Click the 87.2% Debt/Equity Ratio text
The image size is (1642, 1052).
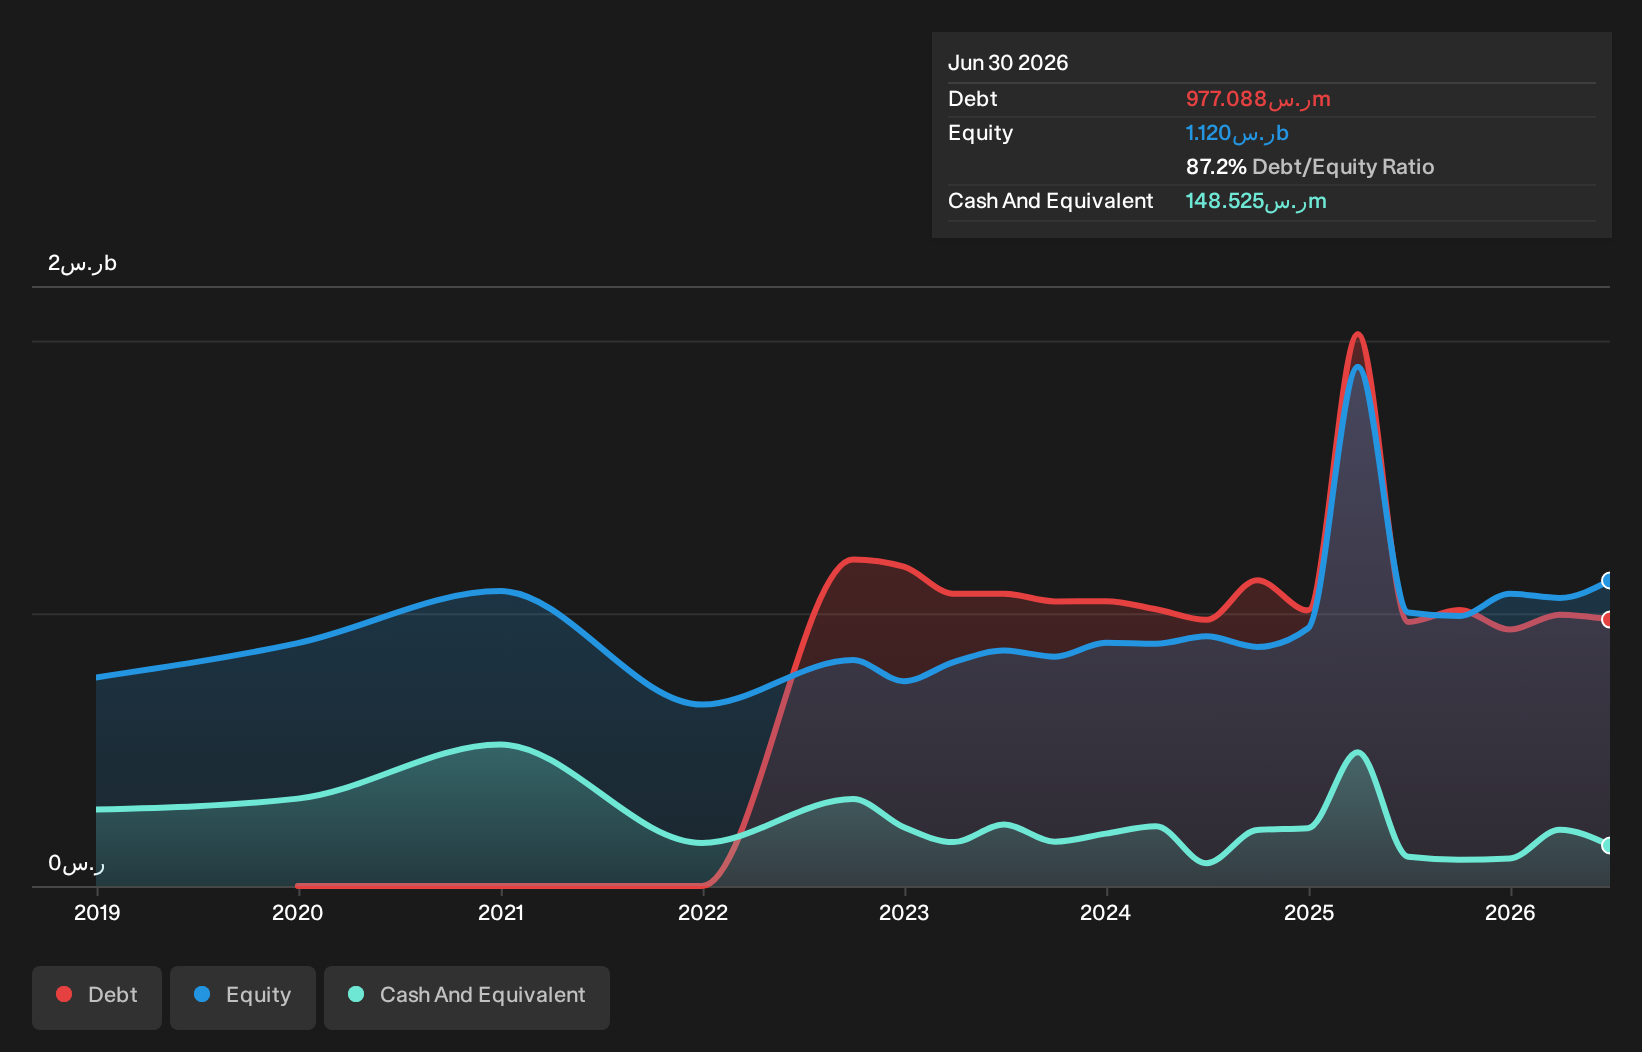[x=1310, y=167]
